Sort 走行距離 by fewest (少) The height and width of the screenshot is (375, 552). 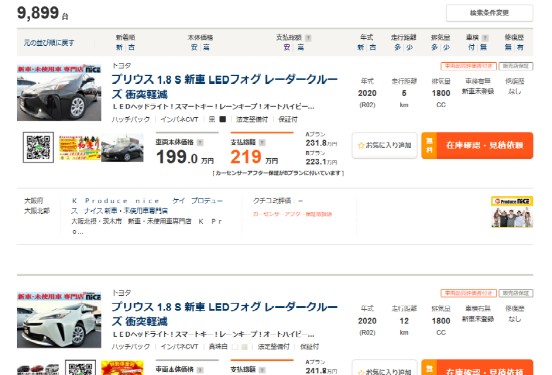(x=409, y=47)
